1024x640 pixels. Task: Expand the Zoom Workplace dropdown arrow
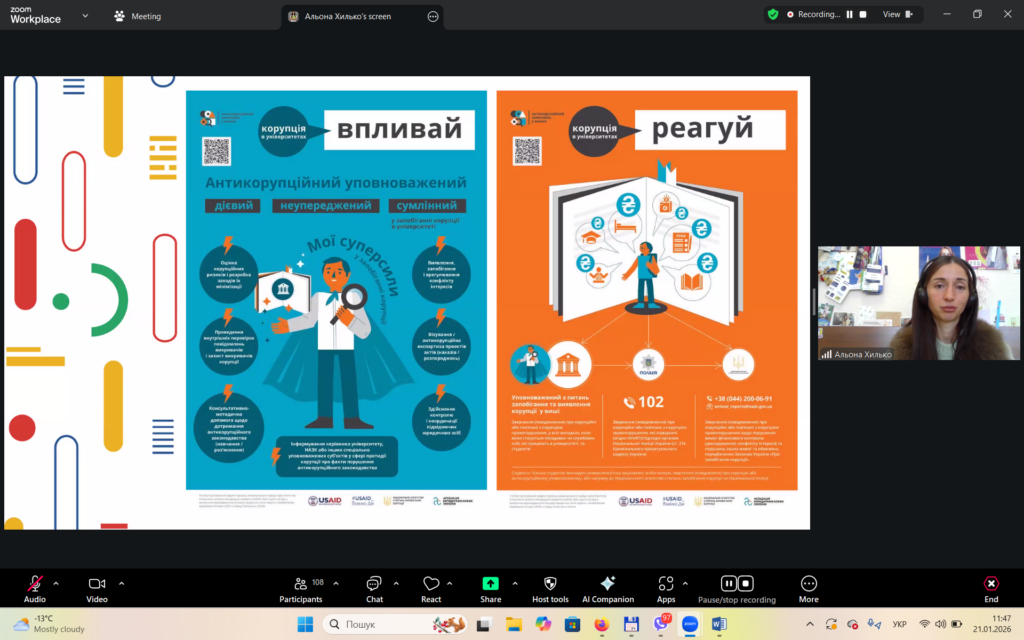point(83,16)
